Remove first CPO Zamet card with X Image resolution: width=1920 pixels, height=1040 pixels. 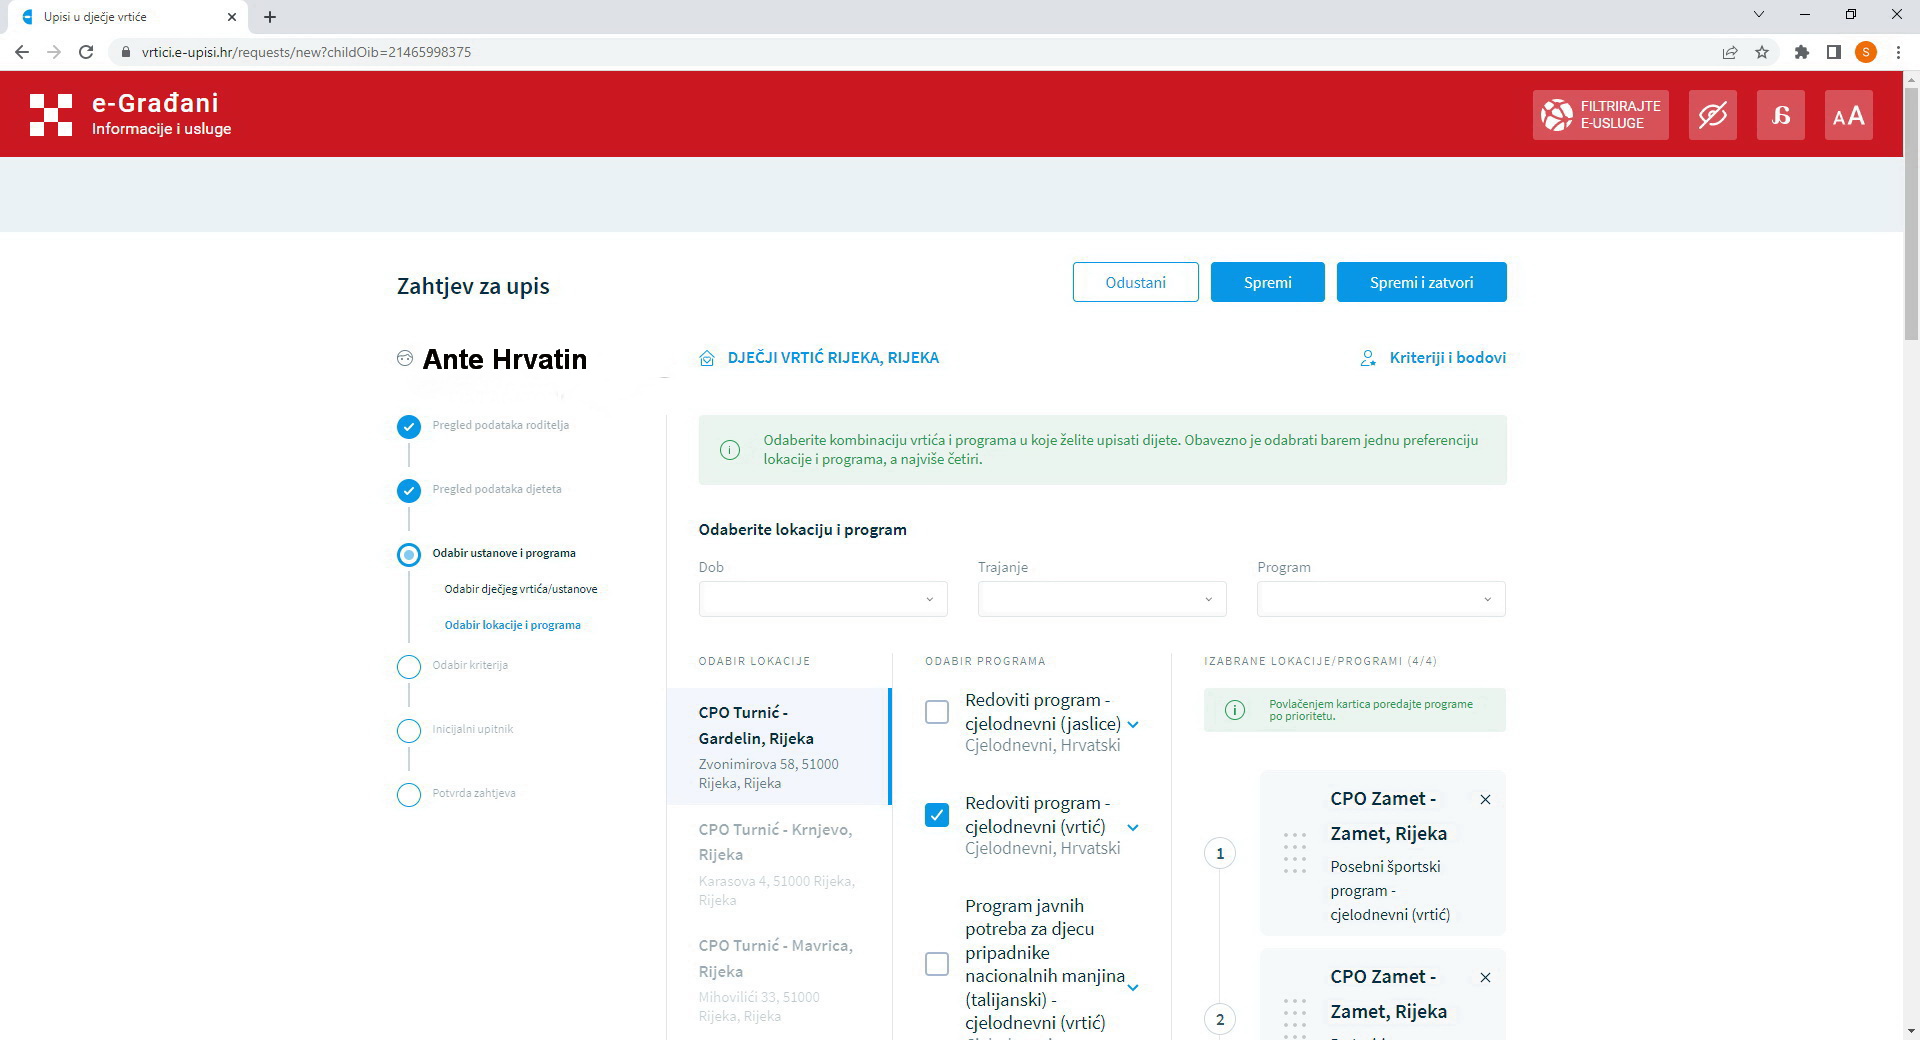tap(1485, 800)
